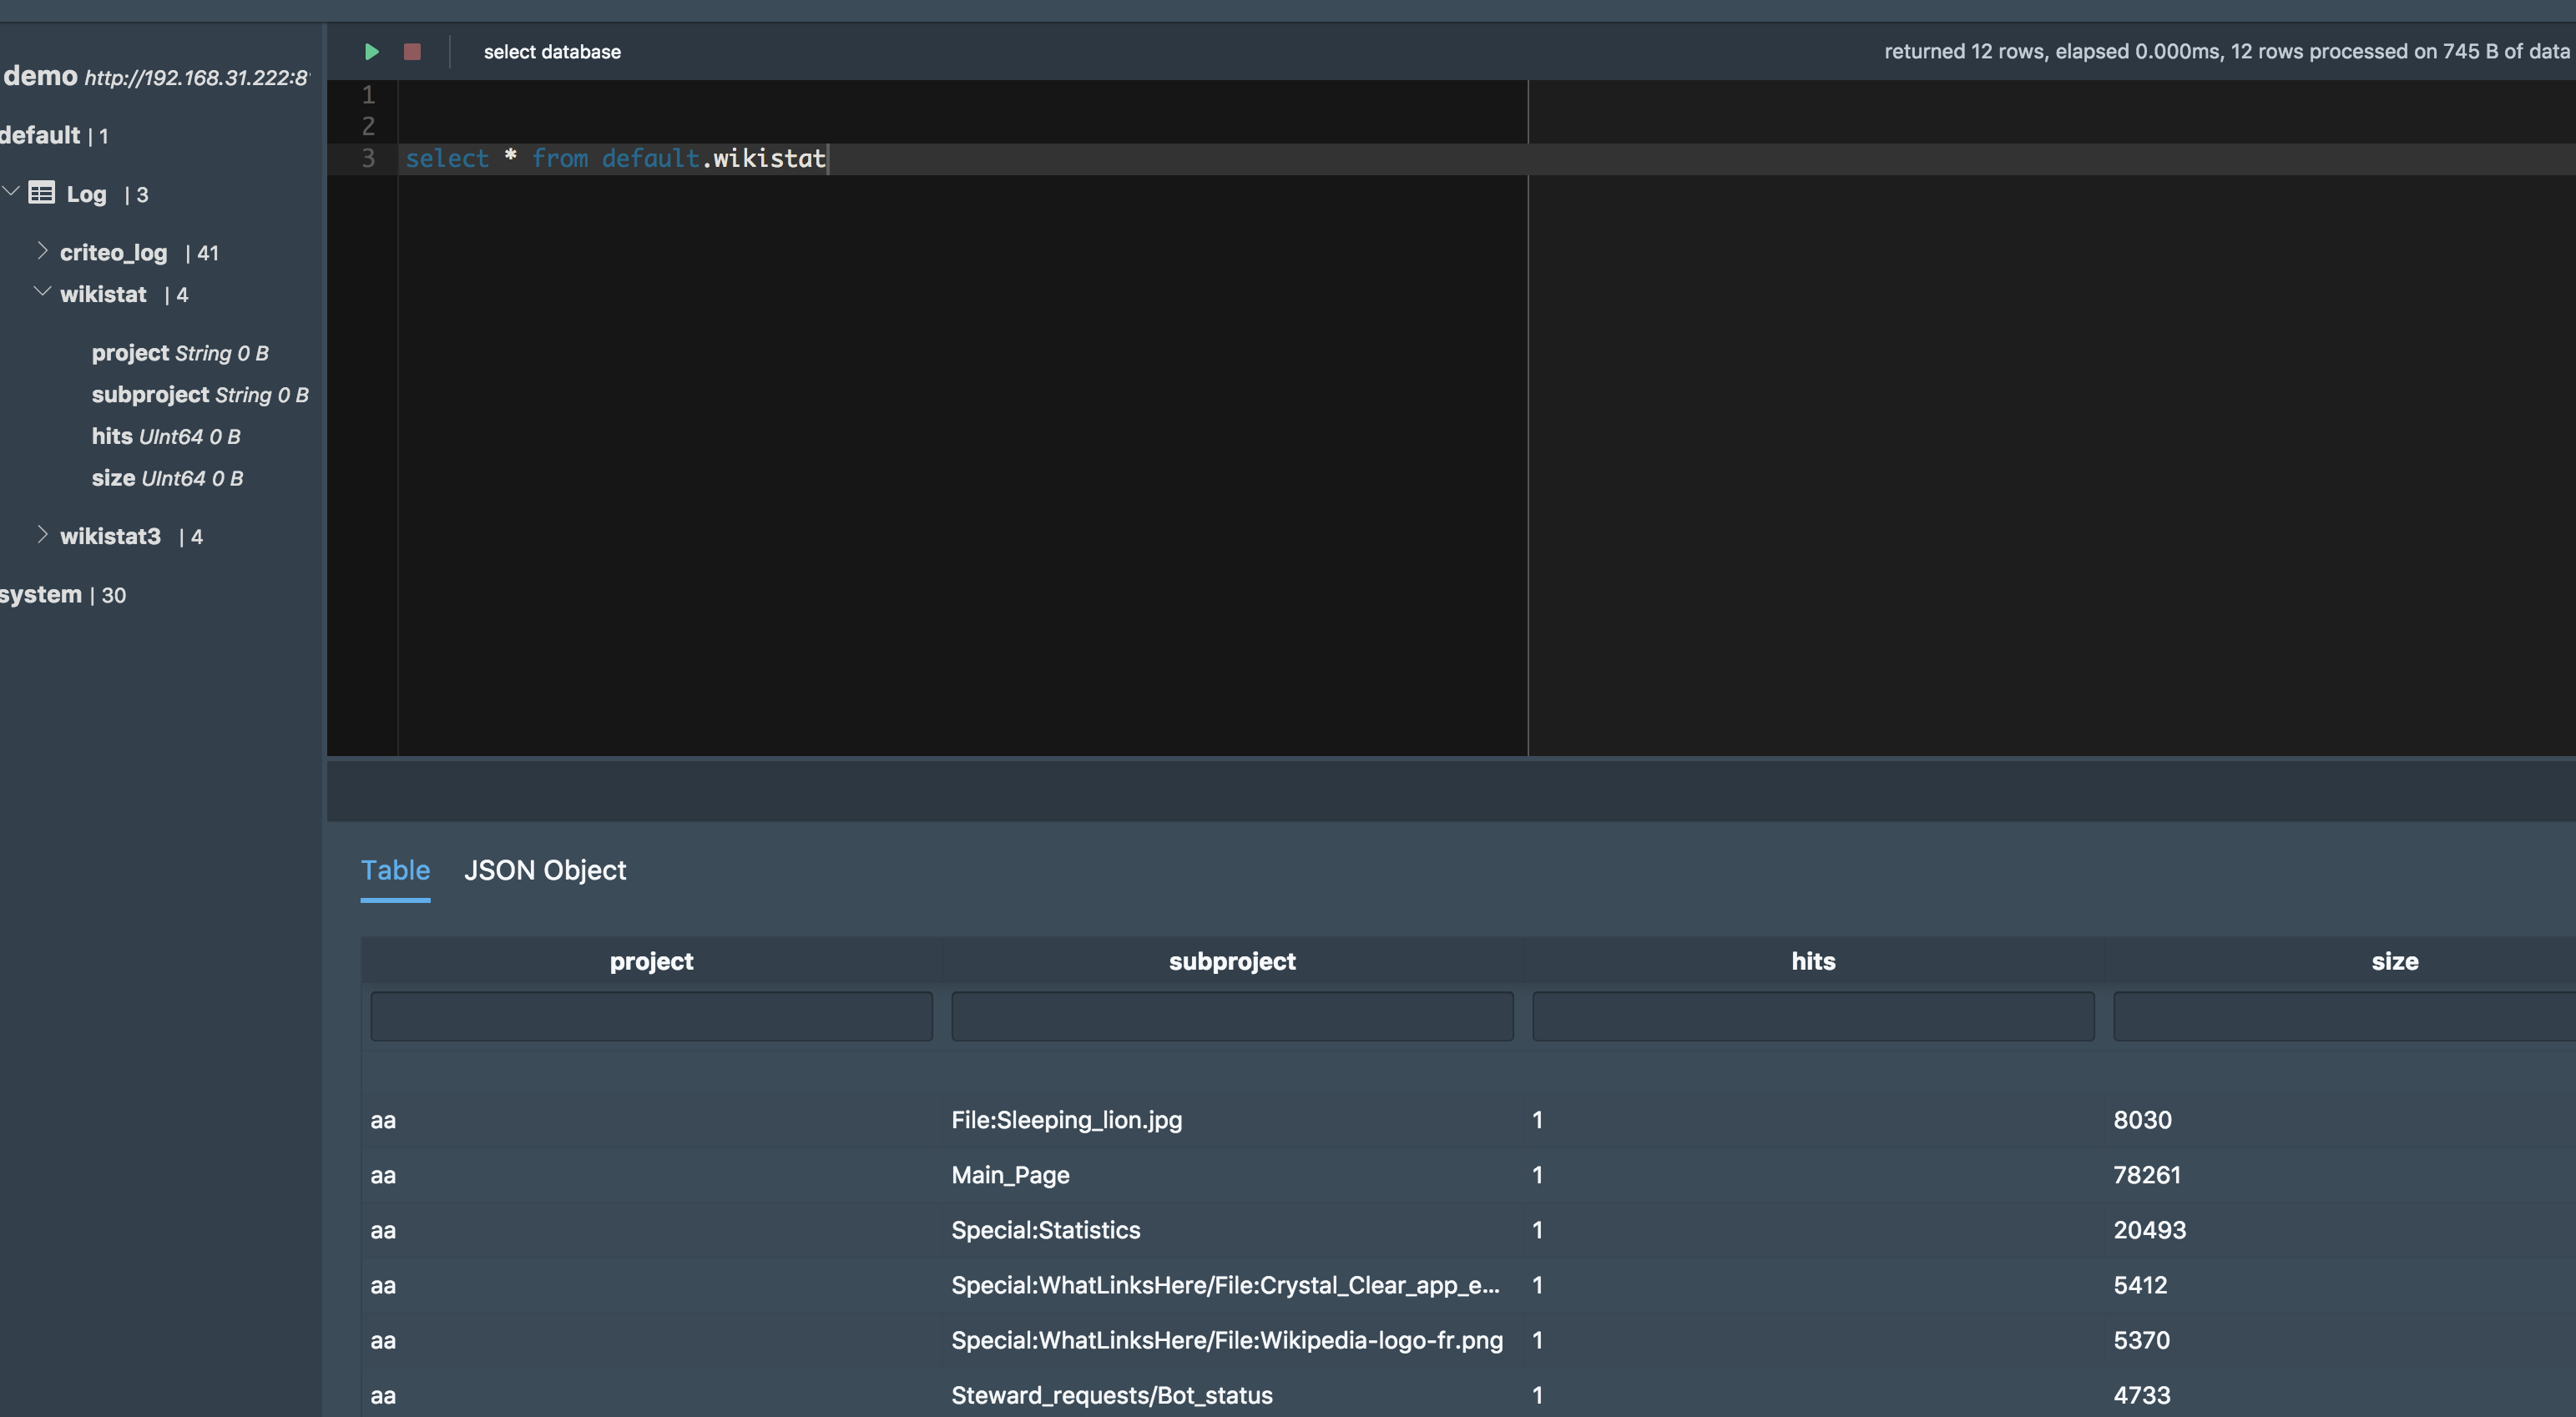Image resolution: width=2576 pixels, height=1417 pixels.
Task: Select the Table results tab
Action: (395, 870)
